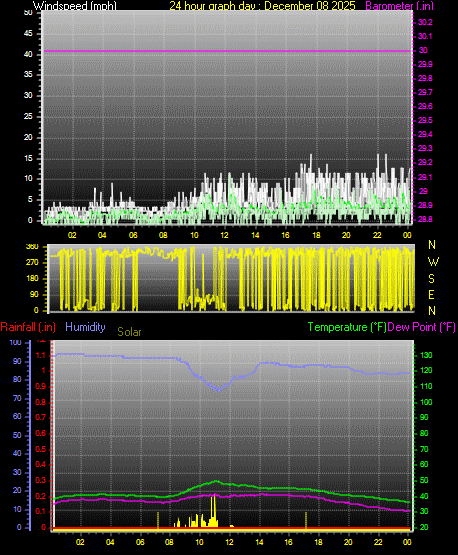Click the "Solar" legend label
Screen dimensions: 458x555
coord(129,332)
